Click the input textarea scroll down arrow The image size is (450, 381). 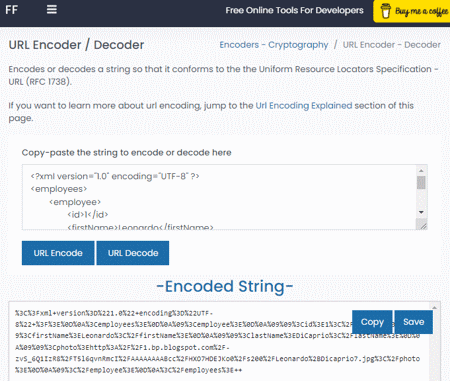421,212
